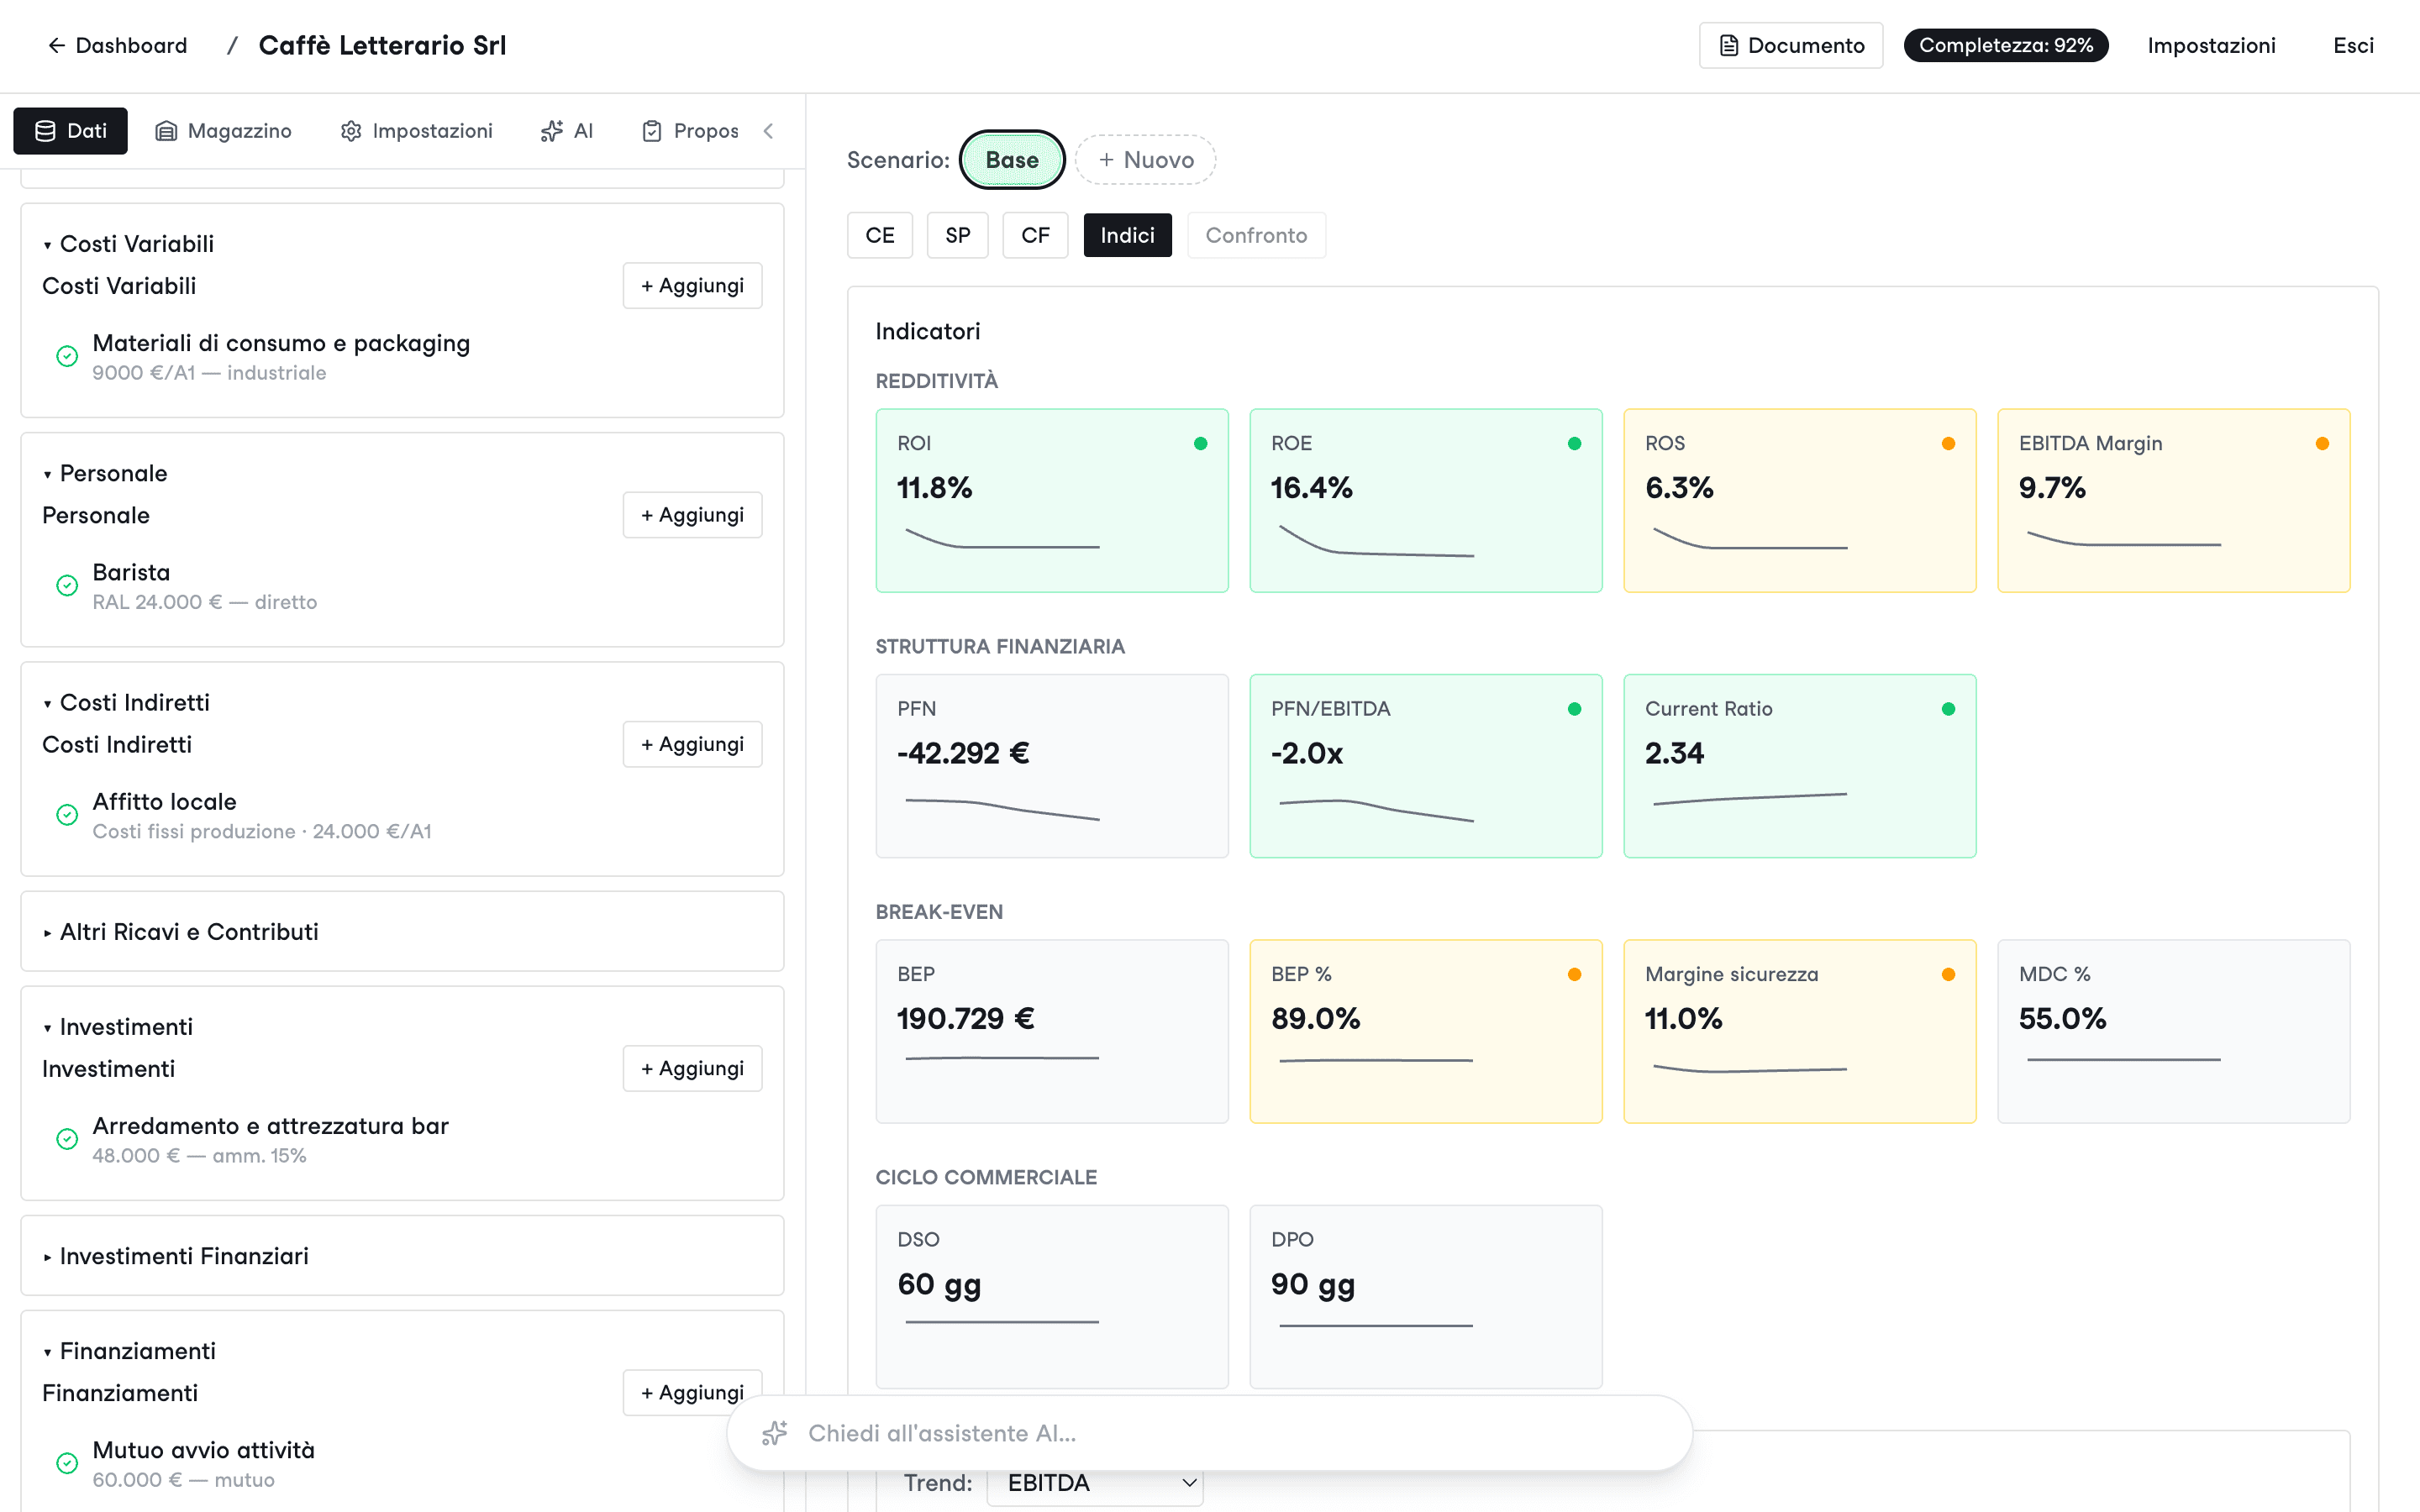
Task: Select the Indici view tab
Action: point(1127,235)
